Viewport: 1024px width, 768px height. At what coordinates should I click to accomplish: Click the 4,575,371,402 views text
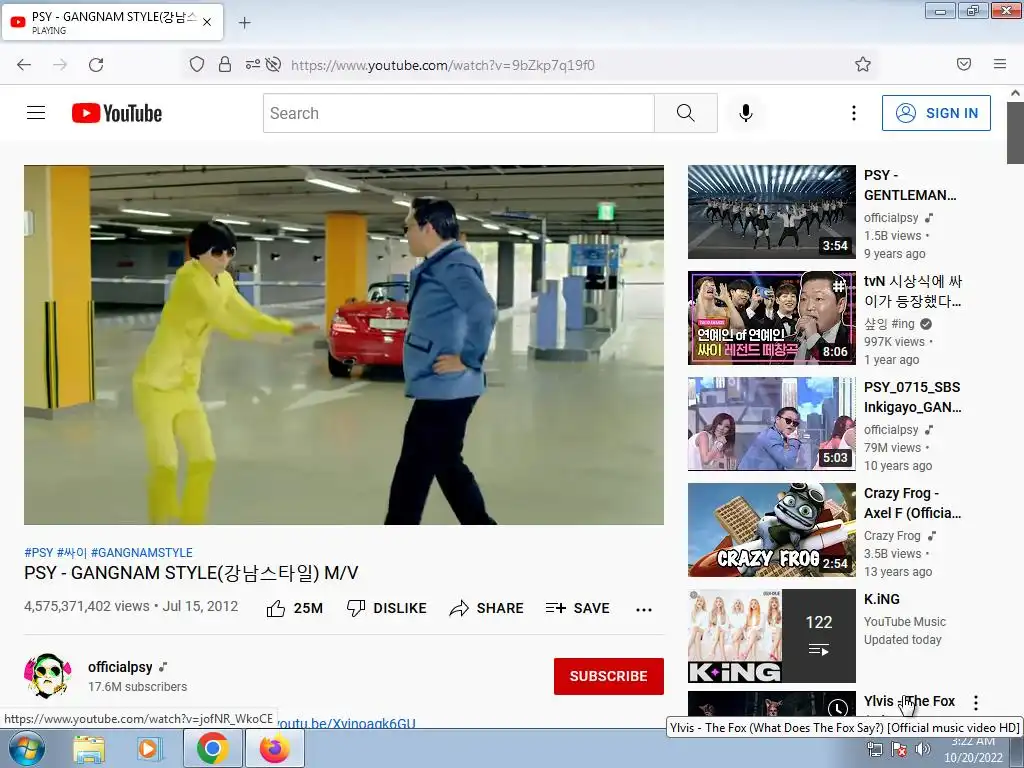(87, 606)
